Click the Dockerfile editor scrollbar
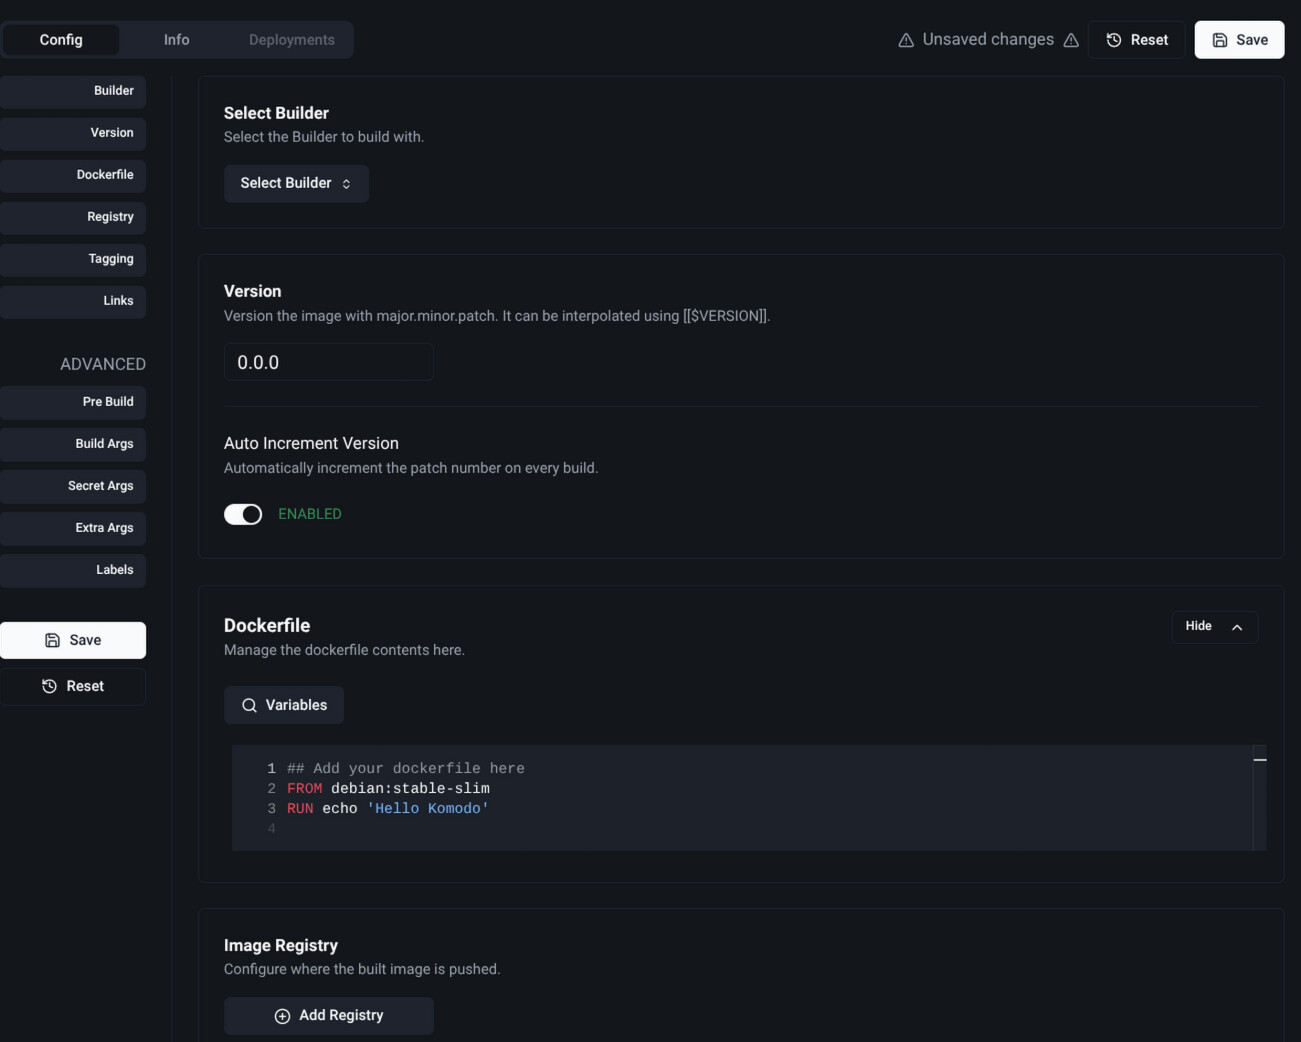The width and height of the screenshot is (1301, 1042). coord(1259,798)
